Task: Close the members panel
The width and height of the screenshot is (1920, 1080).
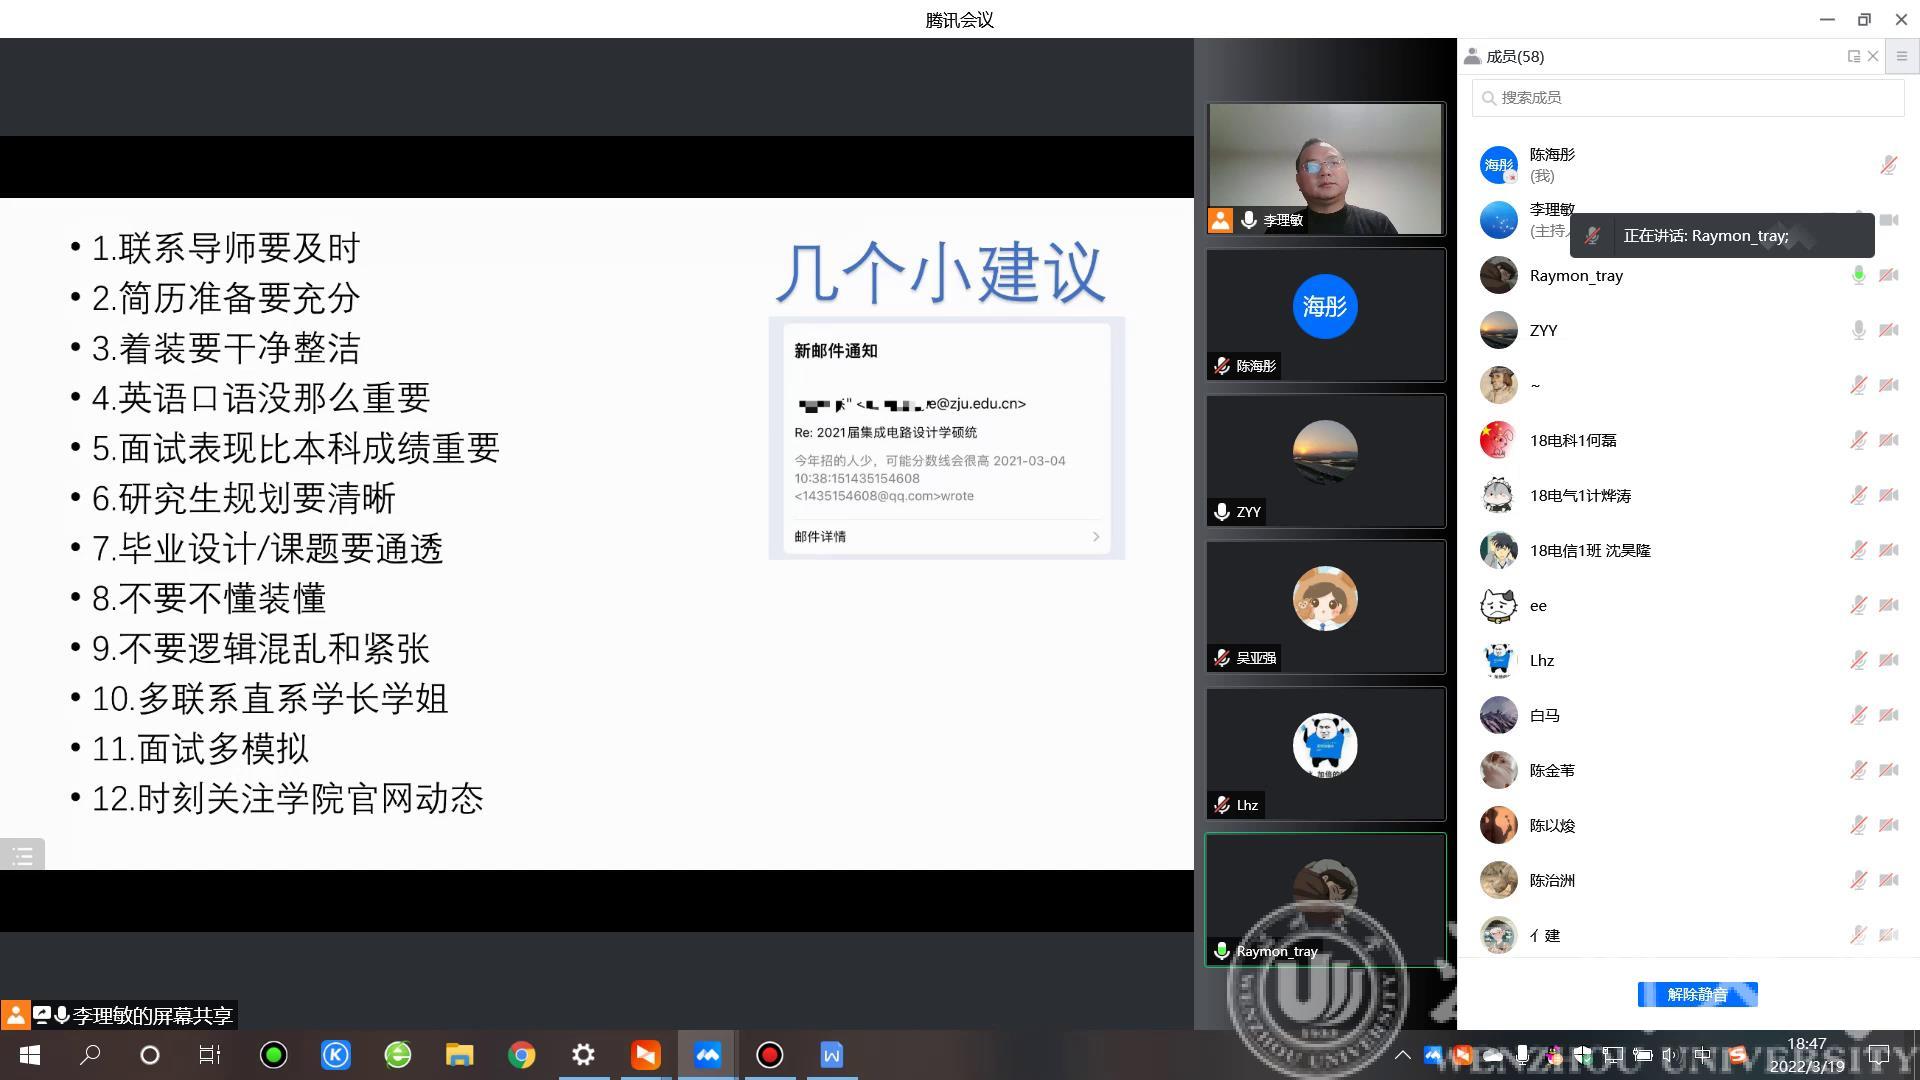Action: (1873, 57)
